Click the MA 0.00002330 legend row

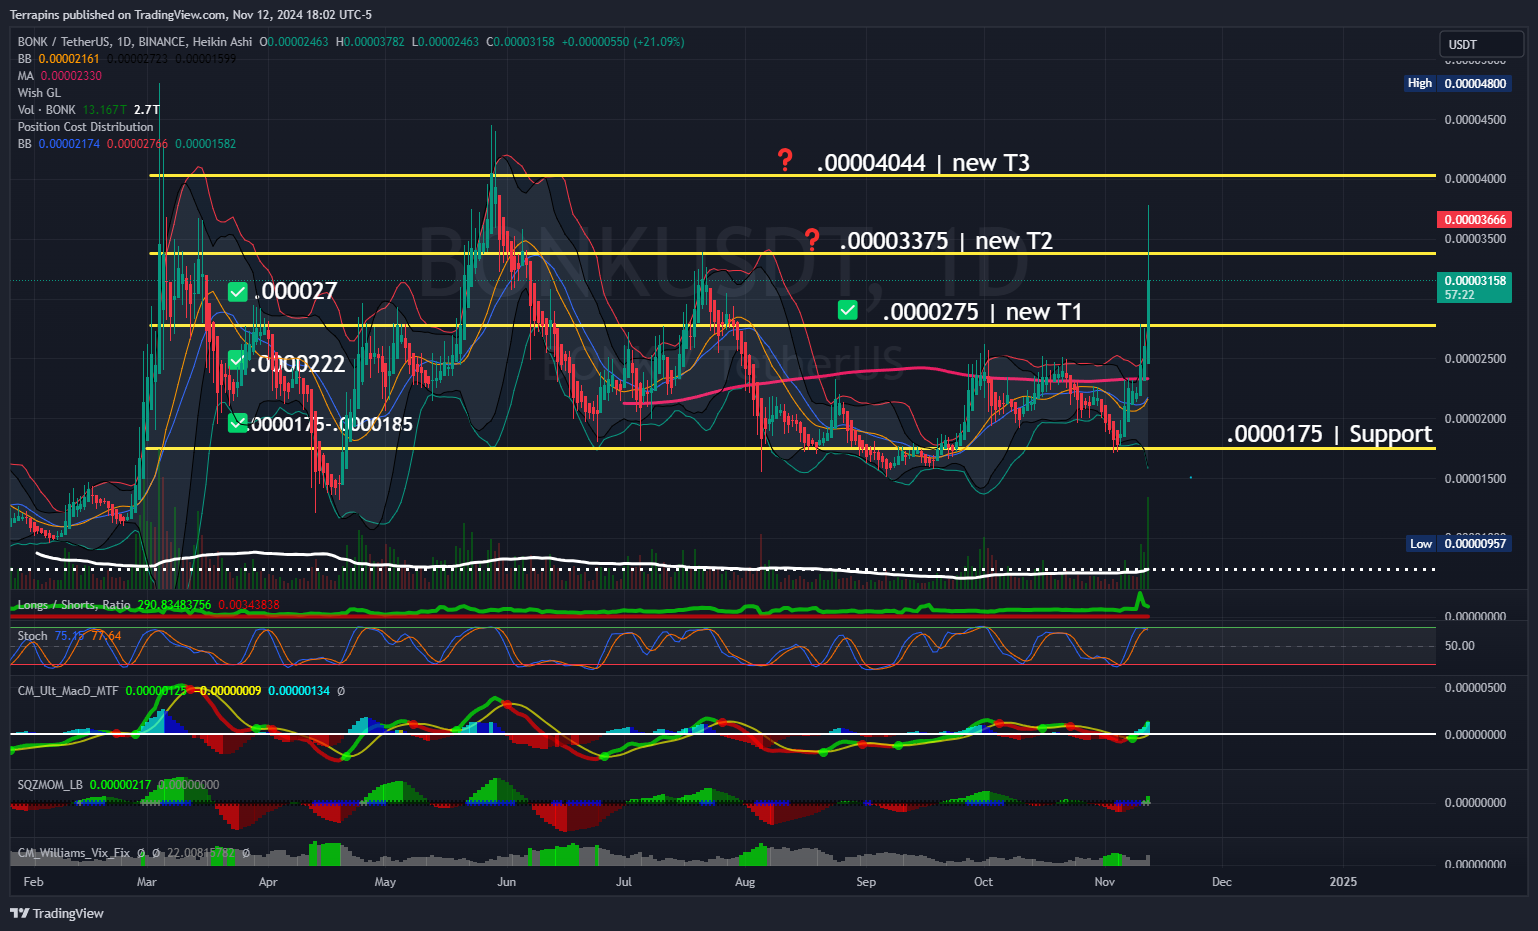click(x=59, y=76)
